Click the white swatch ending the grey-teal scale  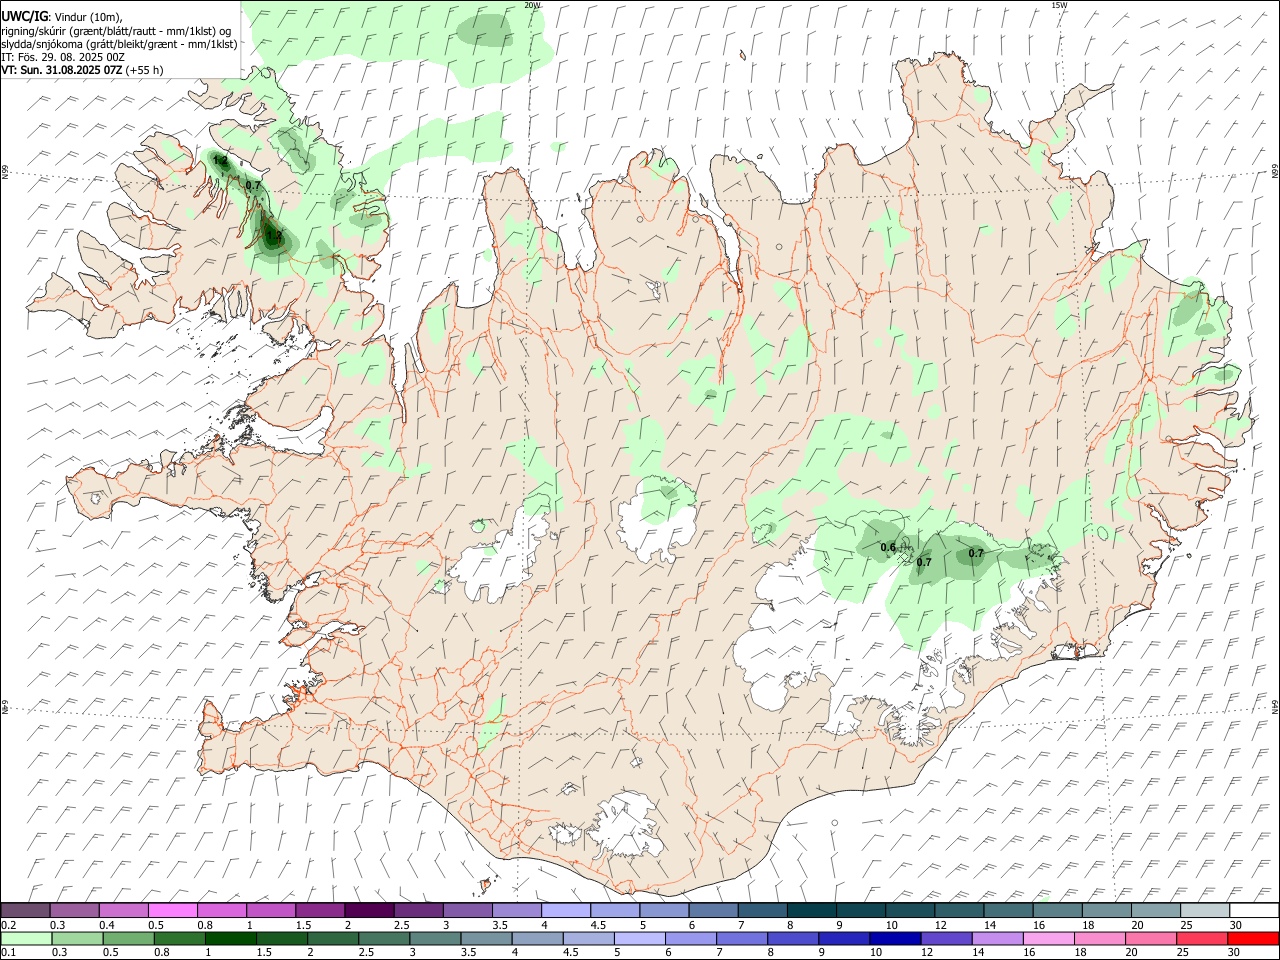(1254, 911)
